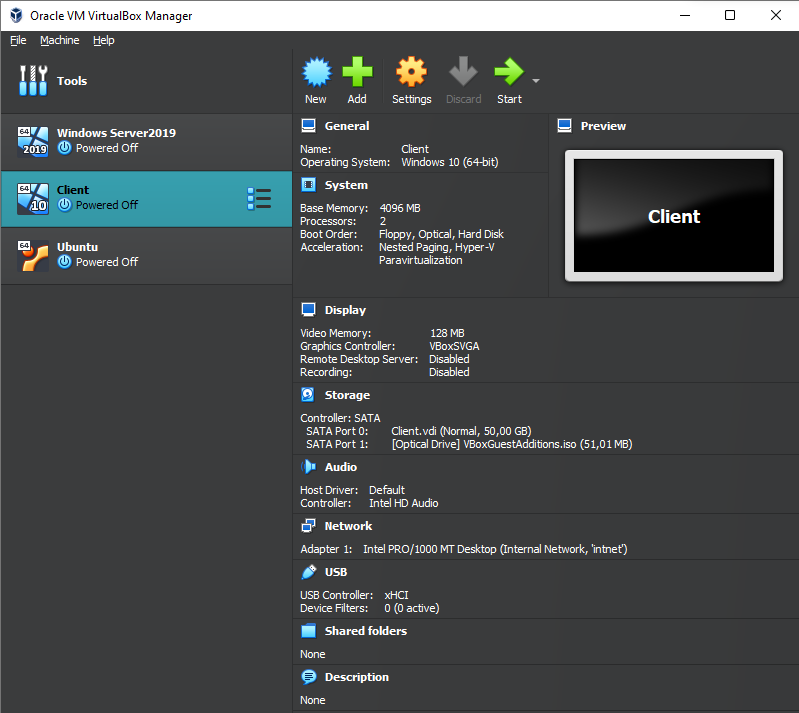Open the Help menu

pyautogui.click(x=104, y=40)
